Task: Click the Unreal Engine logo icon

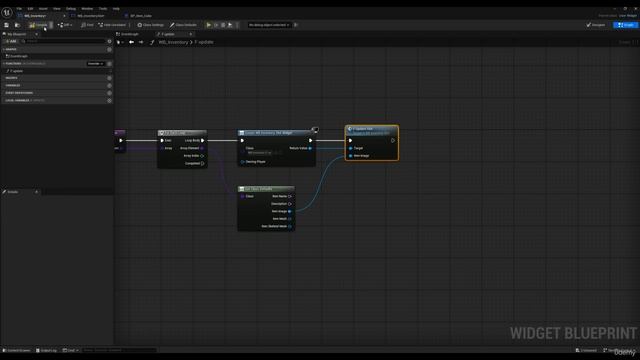Action: (x=7, y=13)
